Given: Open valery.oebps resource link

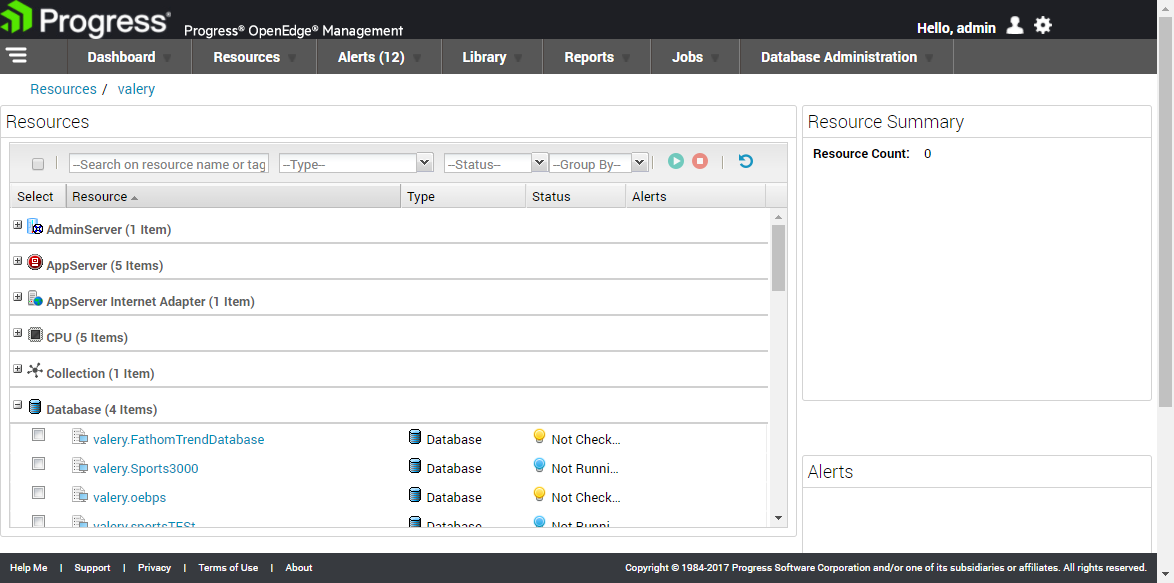Looking at the screenshot, I should (x=130, y=497).
